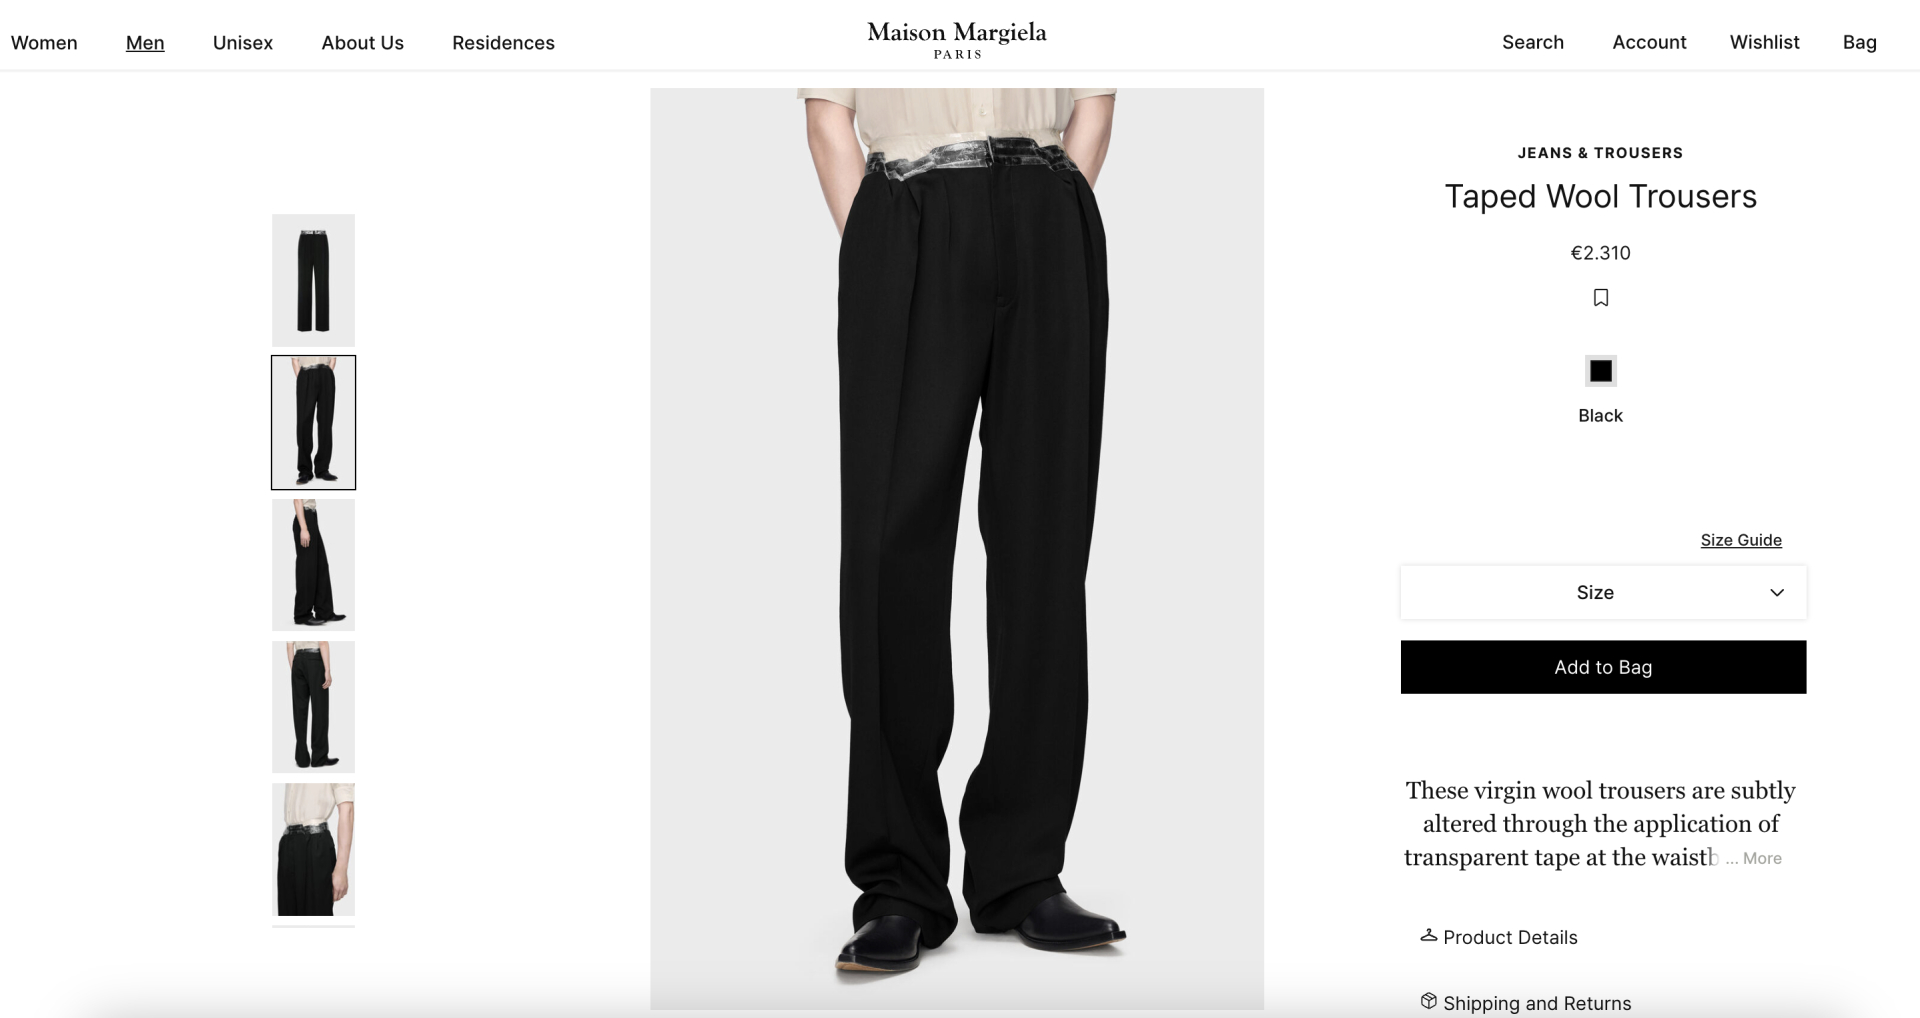Click the bookmark wishlist icon under price
Image resolution: width=1920 pixels, height=1018 pixels.
(x=1600, y=298)
